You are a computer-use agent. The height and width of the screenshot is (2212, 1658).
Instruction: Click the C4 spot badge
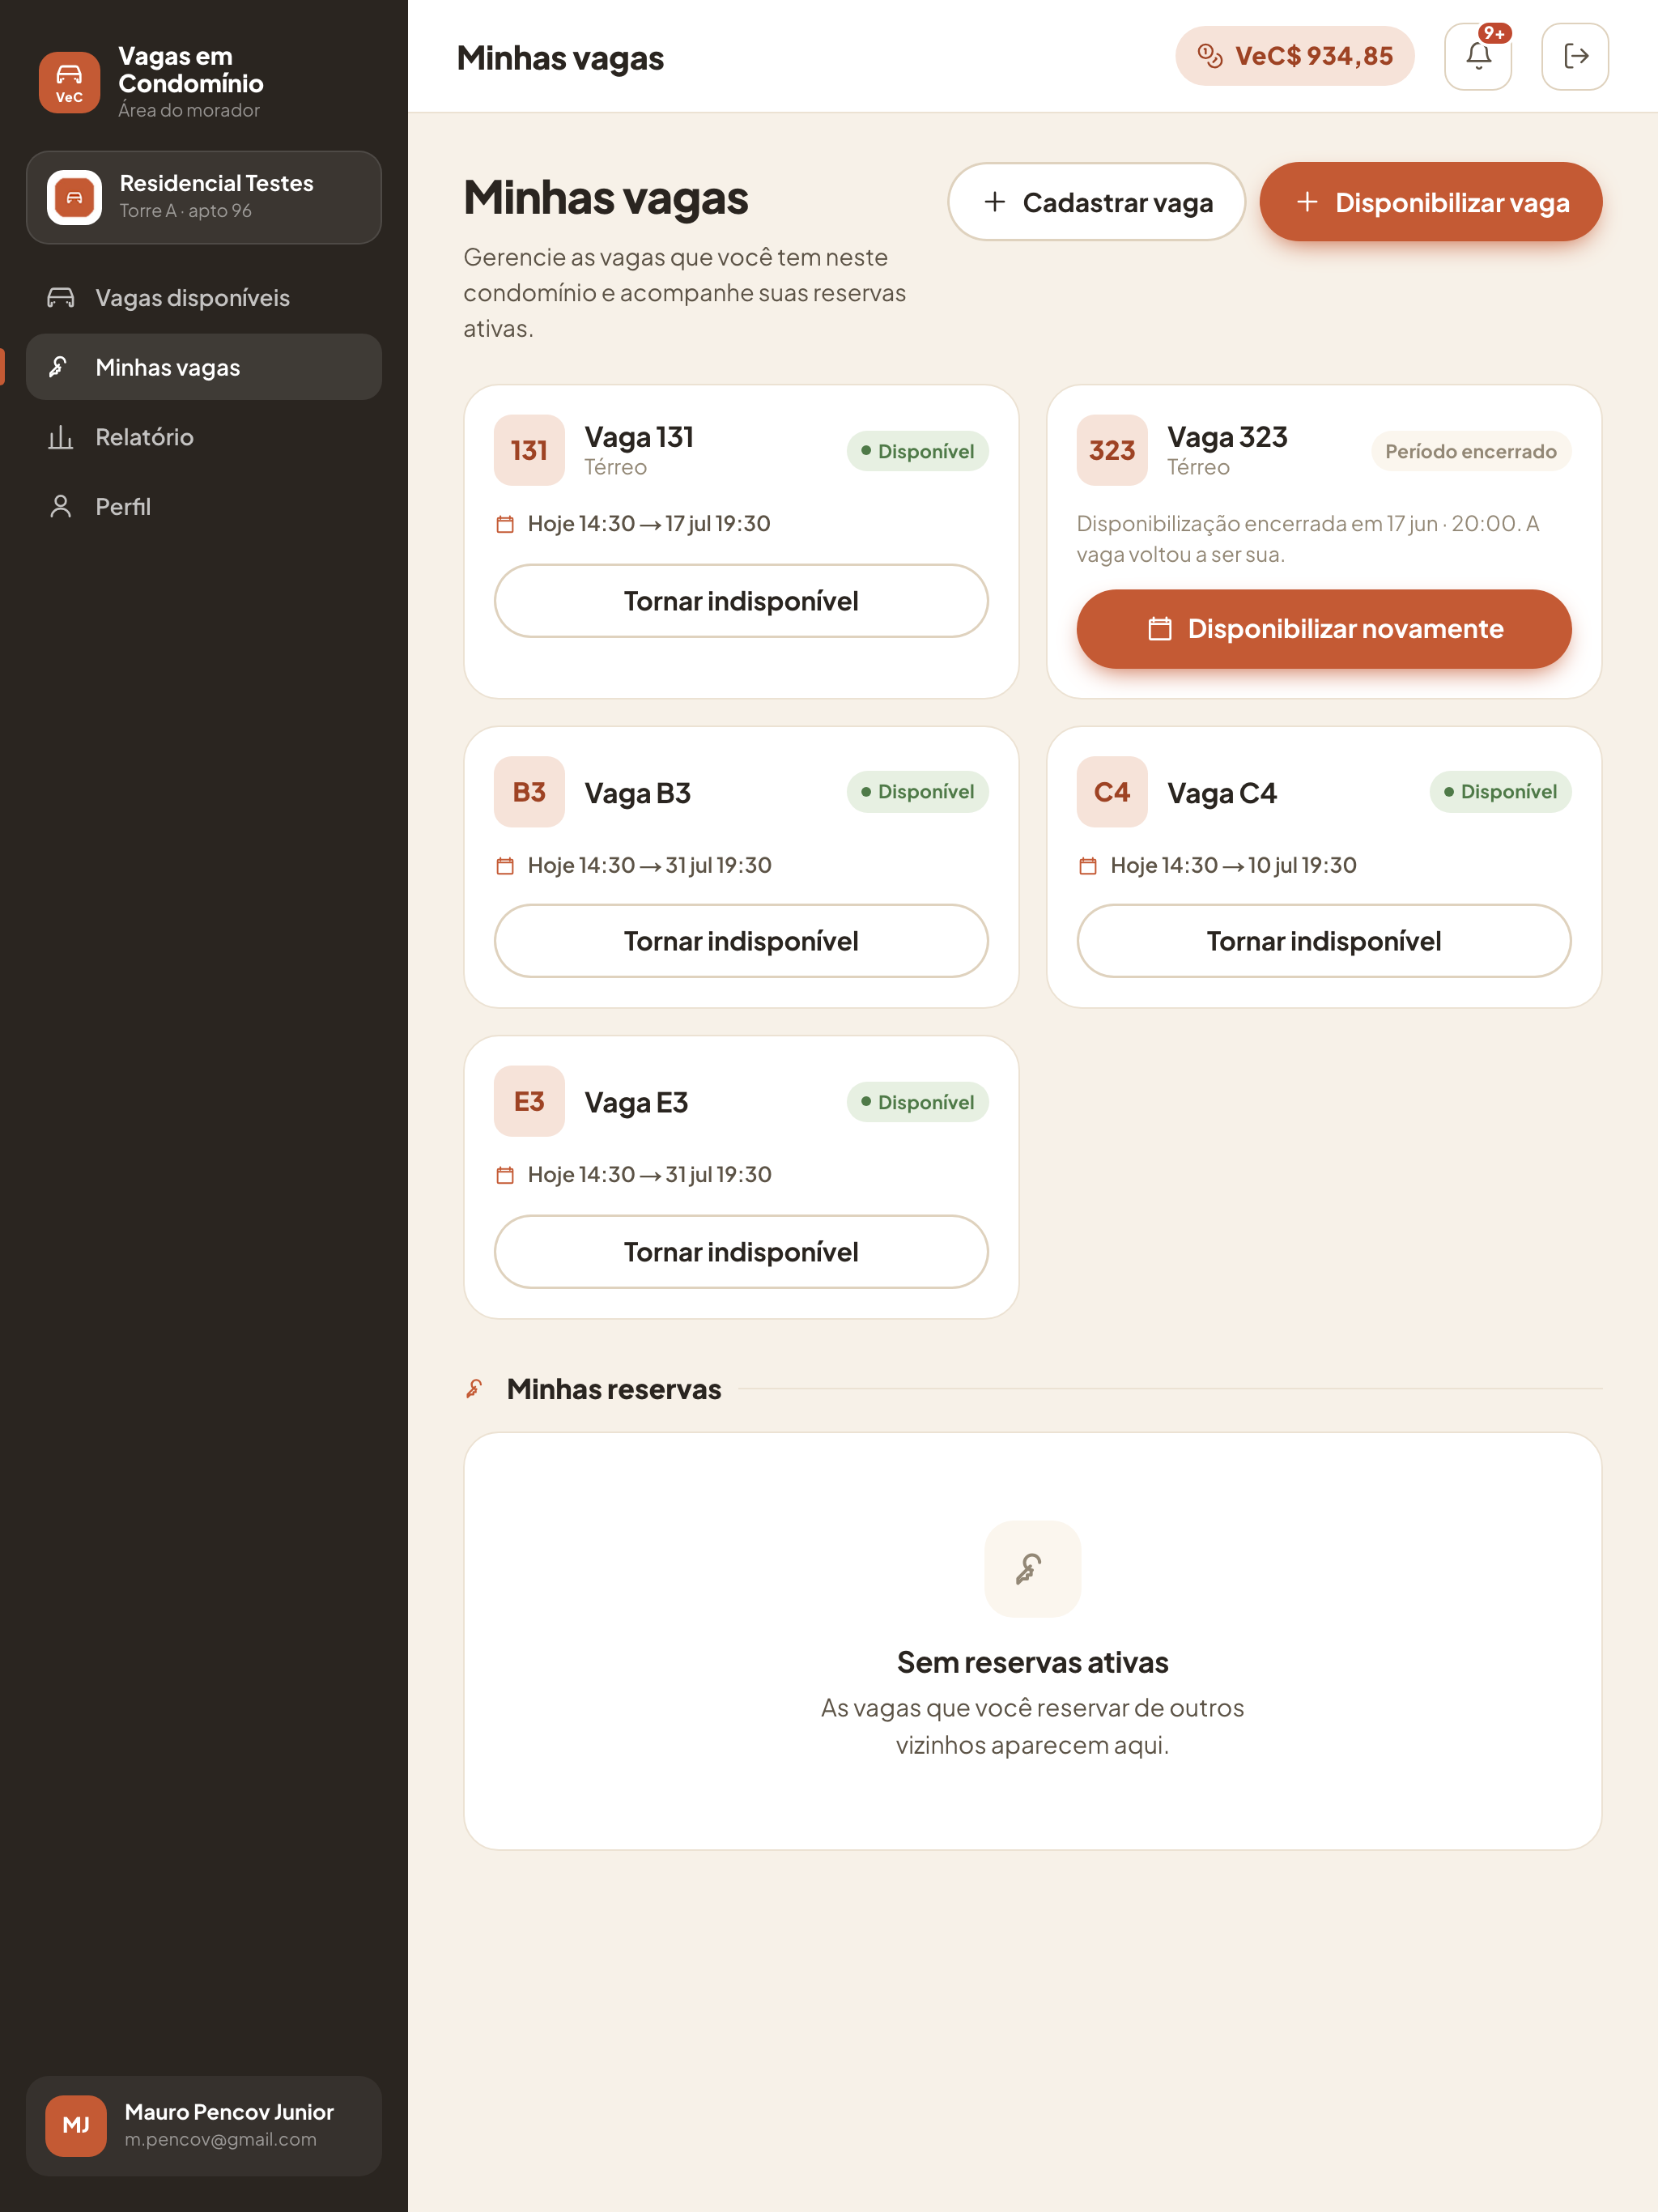point(1111,792)
